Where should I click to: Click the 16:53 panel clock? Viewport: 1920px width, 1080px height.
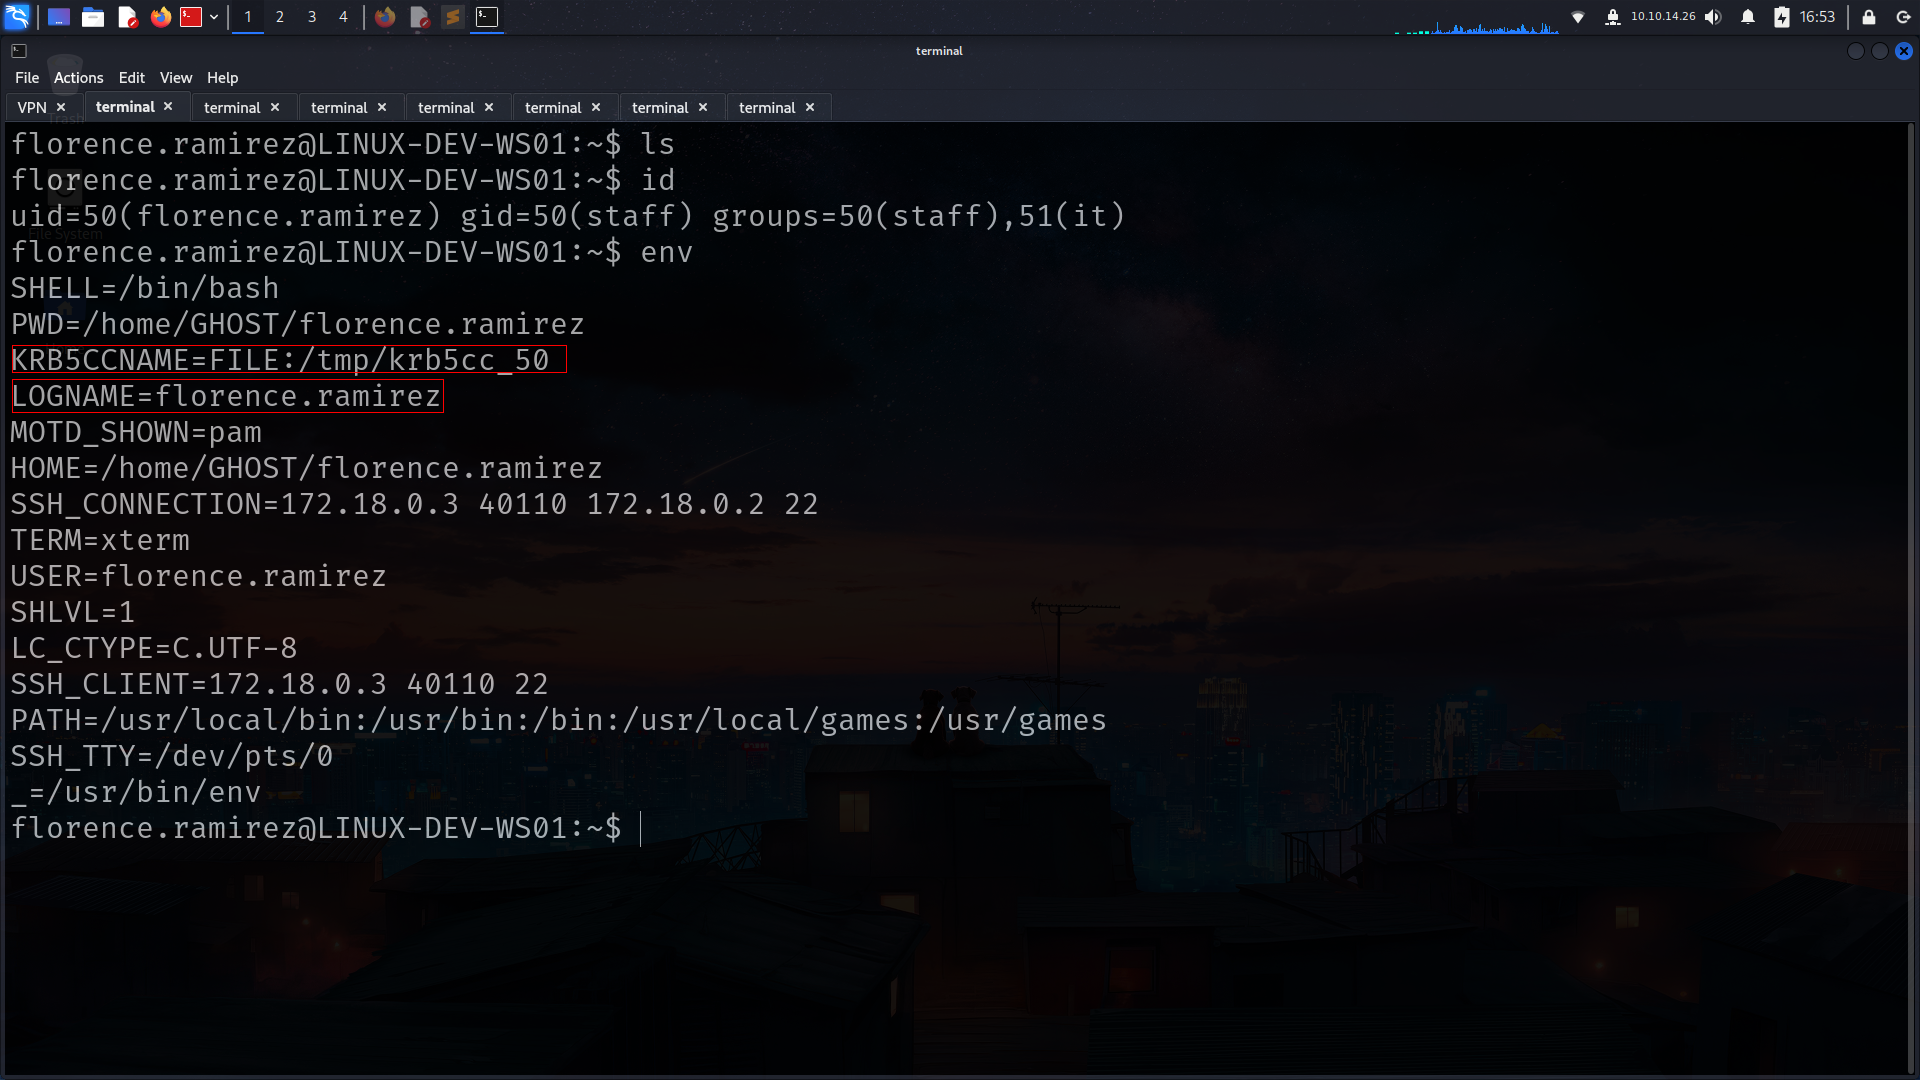1817,17
